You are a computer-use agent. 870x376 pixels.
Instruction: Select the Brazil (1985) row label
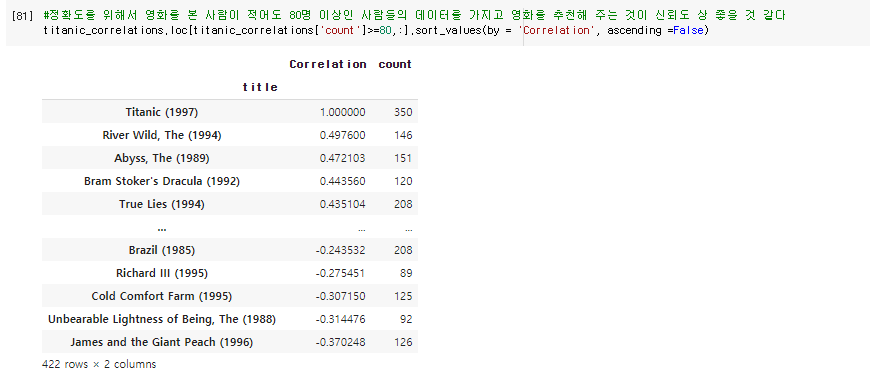pyautogui.click(x=161, y=250)
